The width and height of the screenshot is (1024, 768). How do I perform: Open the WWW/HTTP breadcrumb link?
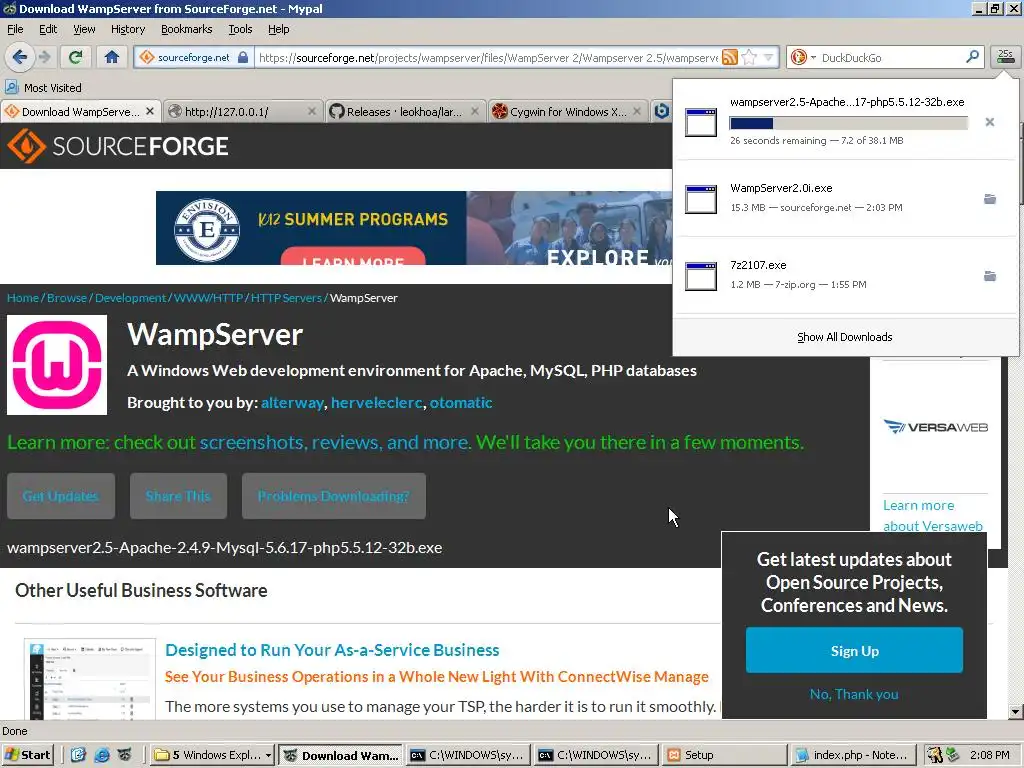point(208,298)
